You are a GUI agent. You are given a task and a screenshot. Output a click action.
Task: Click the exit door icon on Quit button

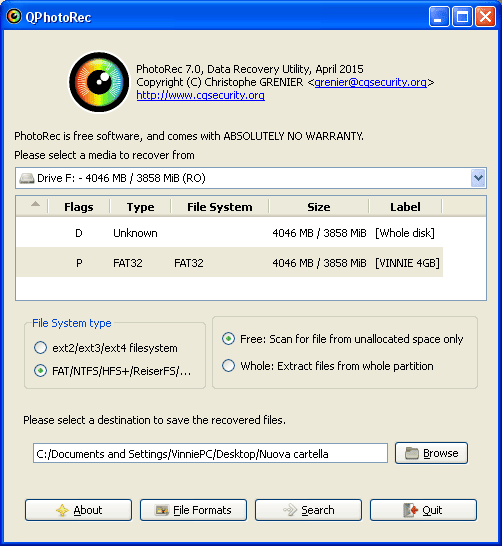point(410,510)
